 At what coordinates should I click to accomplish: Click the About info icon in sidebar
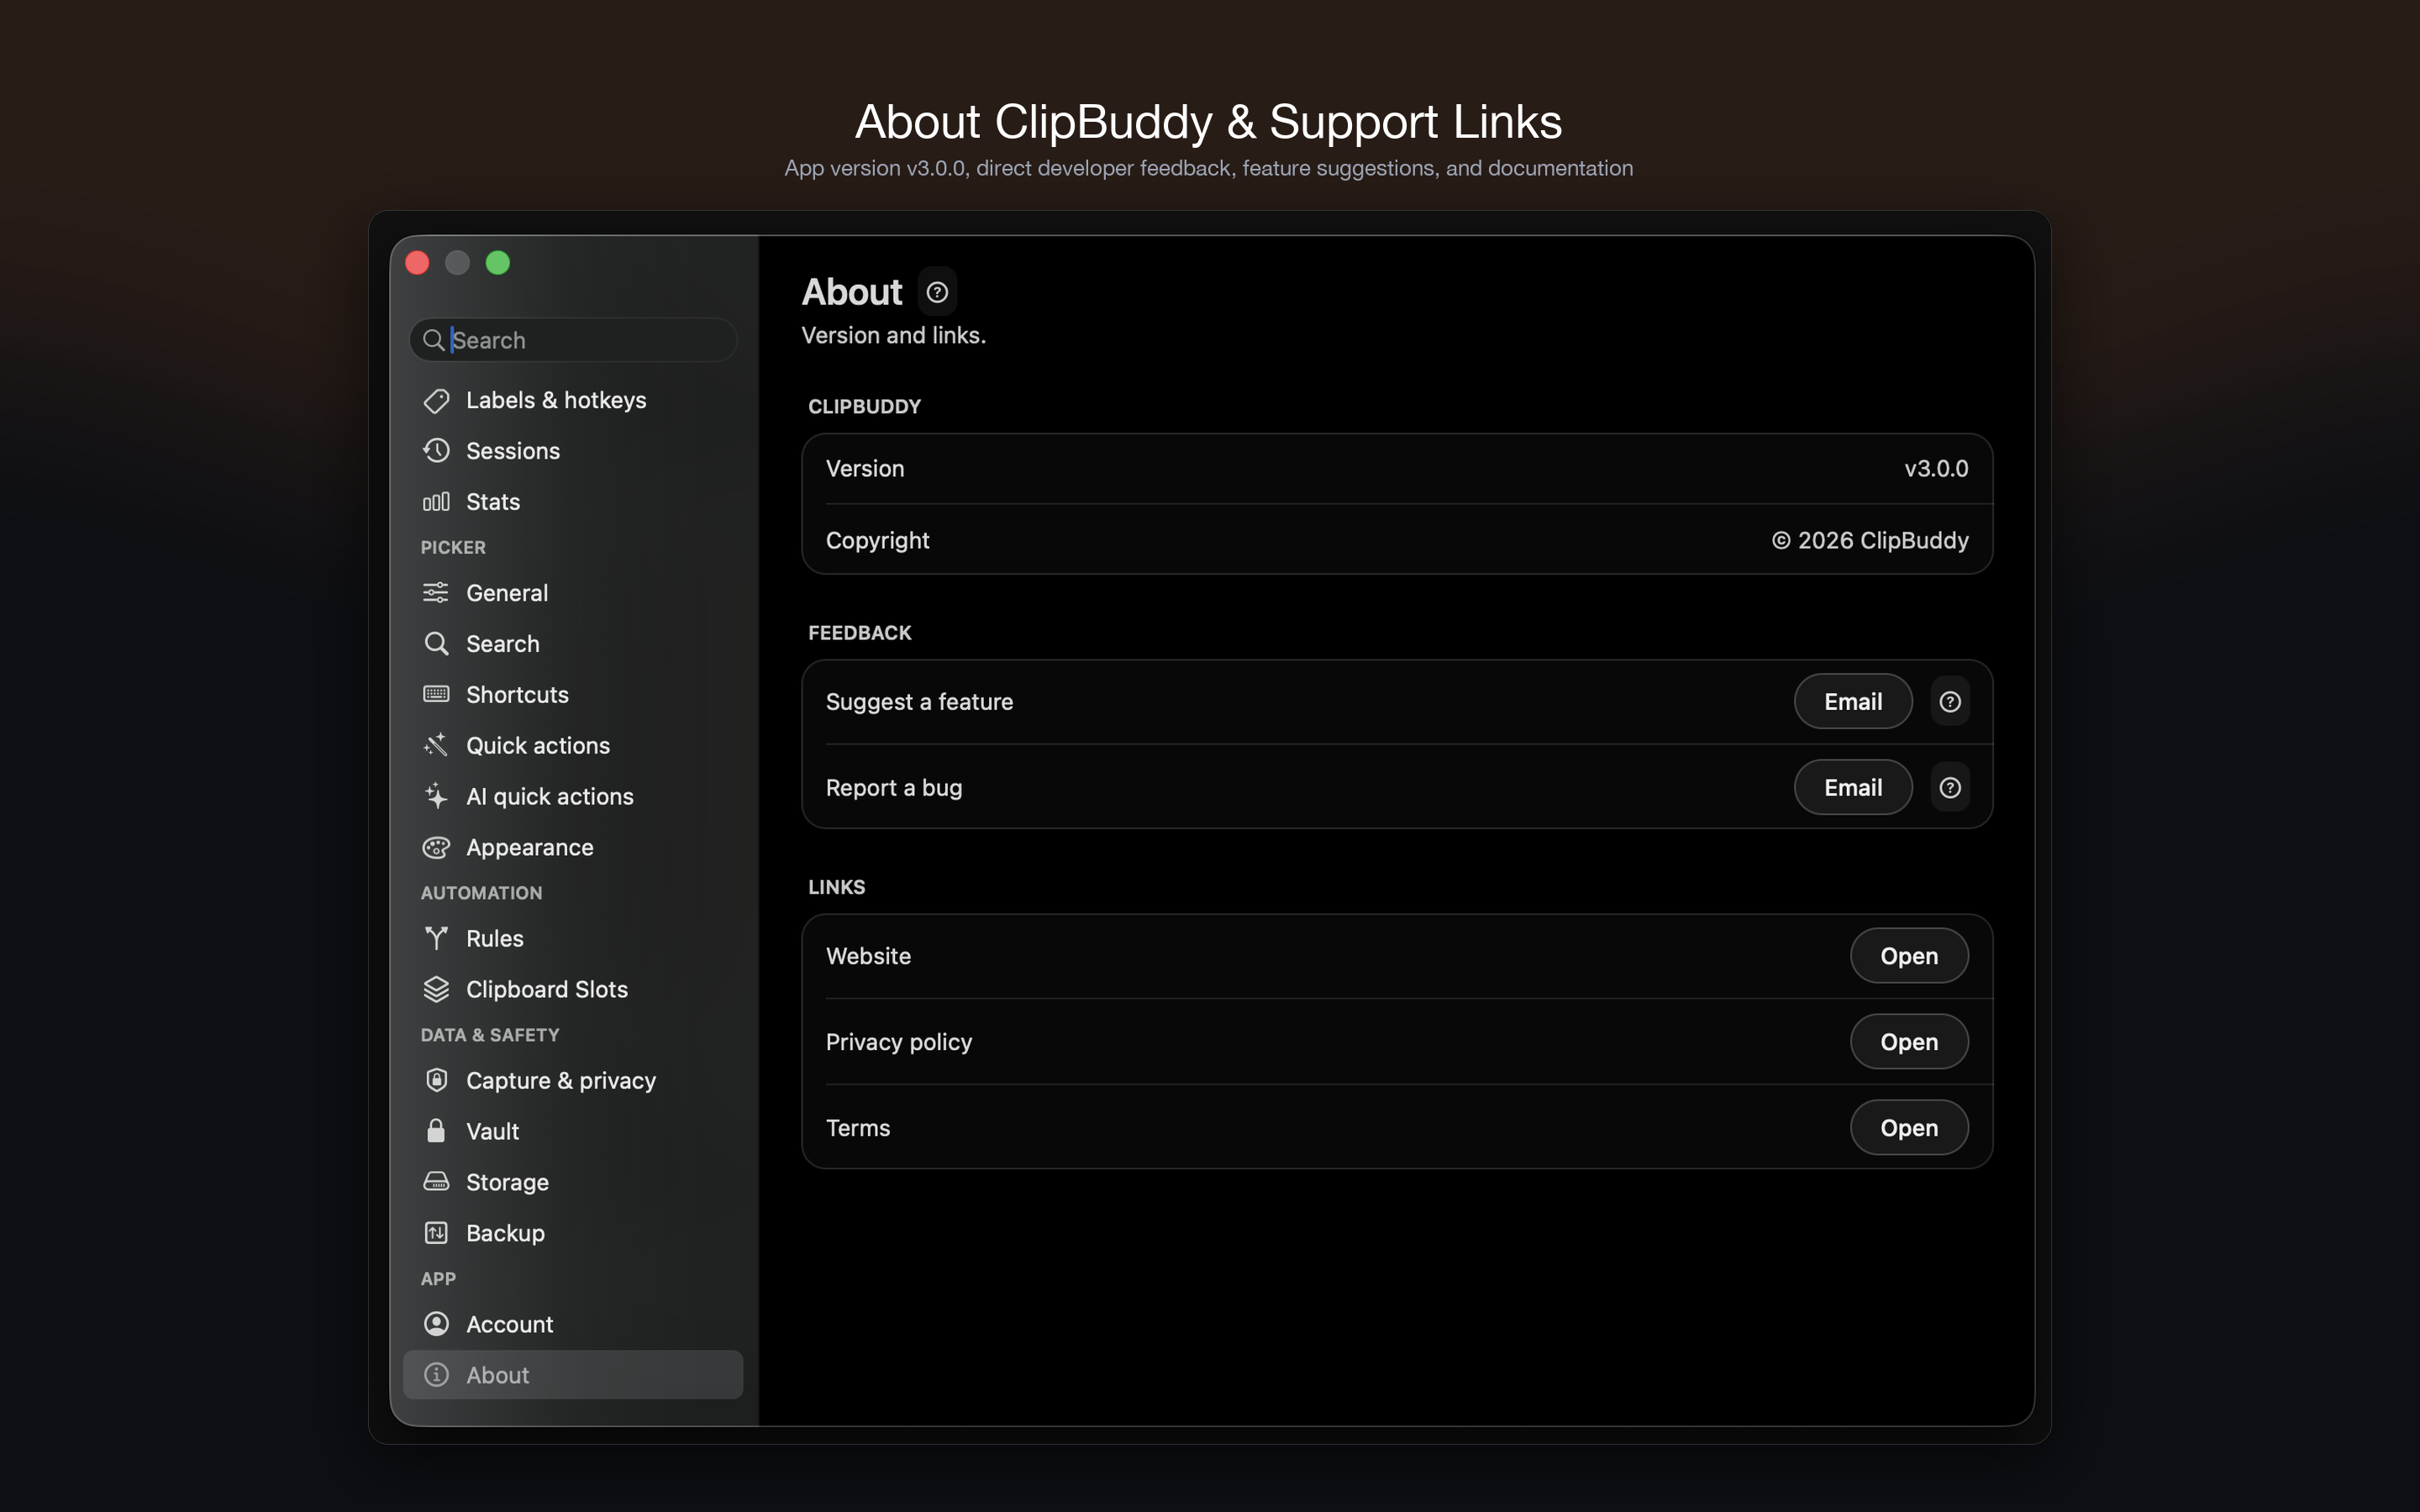(436, 1375)
